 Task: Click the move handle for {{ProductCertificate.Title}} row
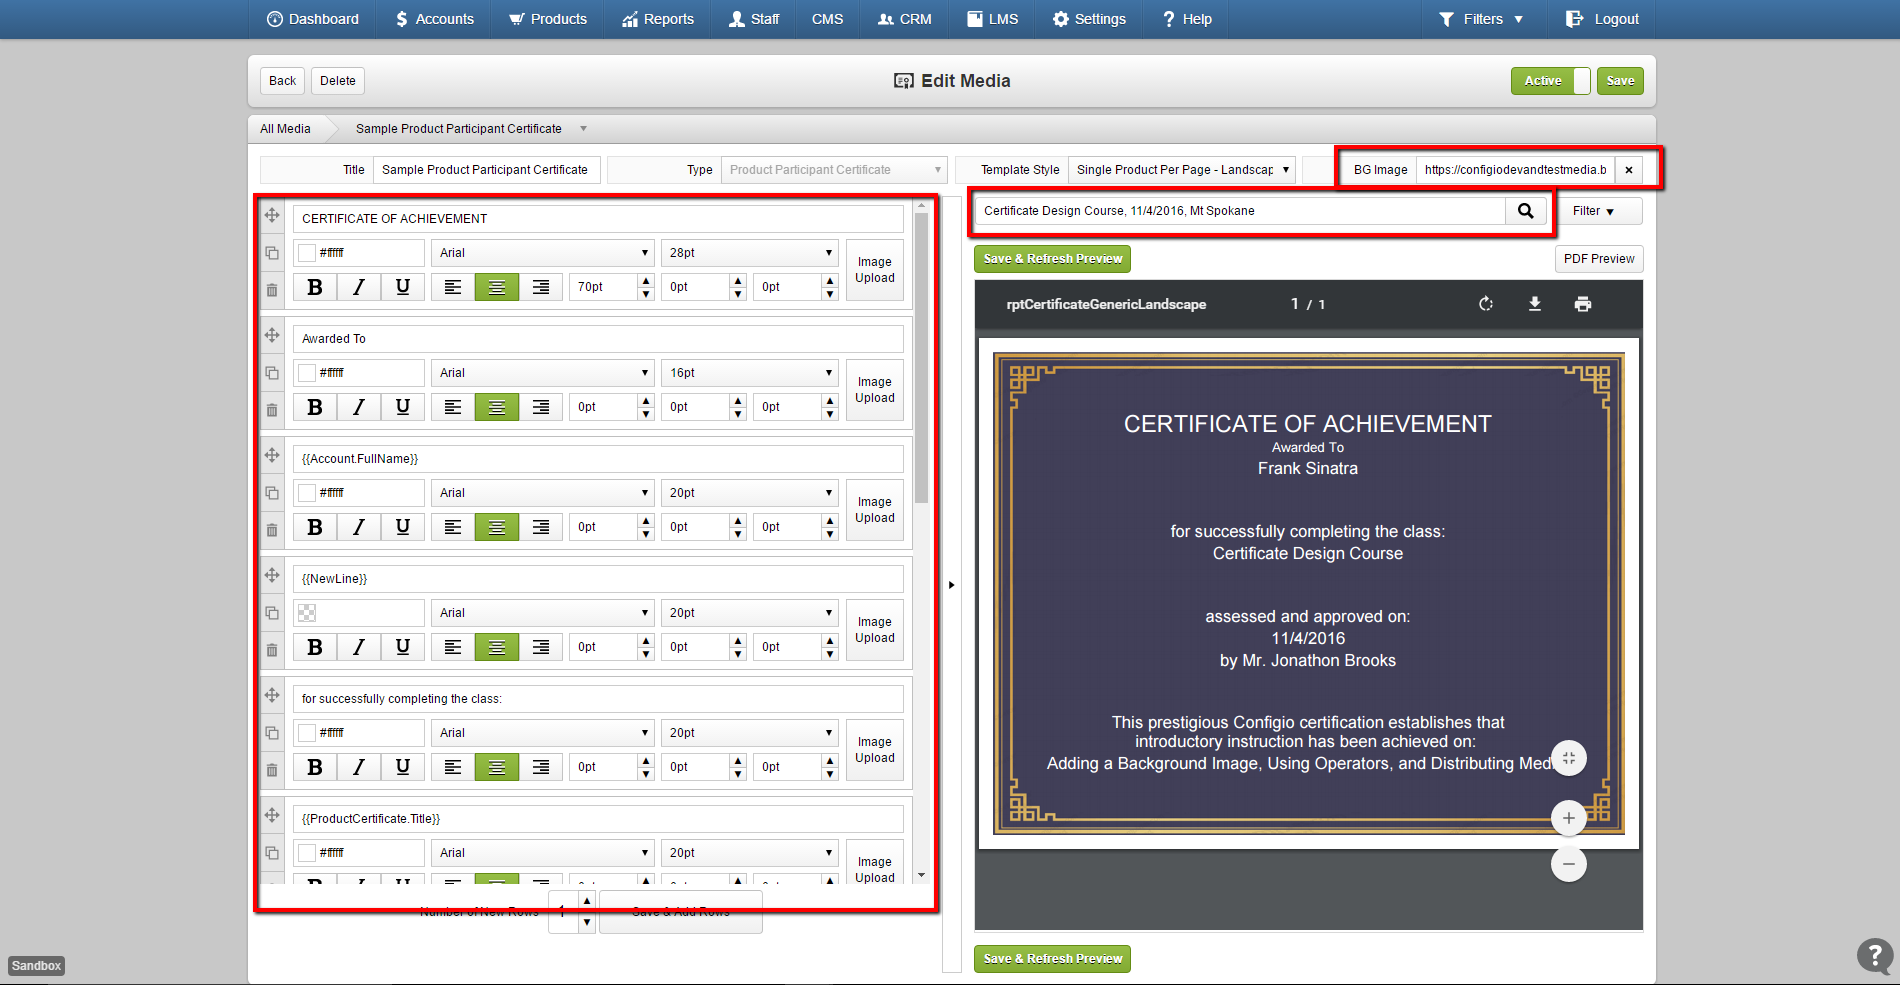272,815
